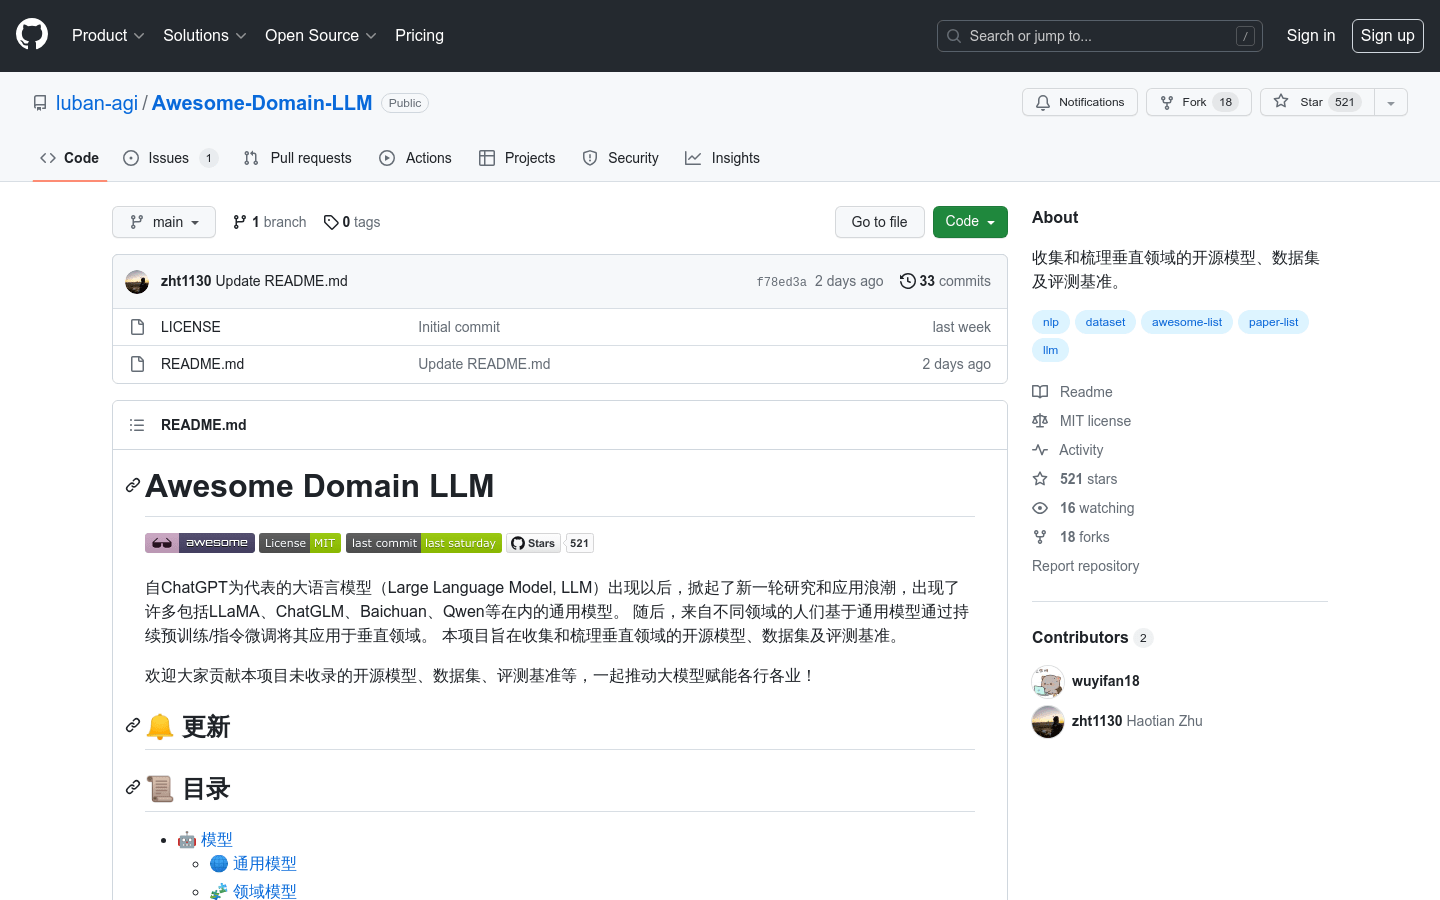This screenshot has height=900, width=1440.
Task: Click the wuyifan18 contributor avatar
Action: pos(1048,682)
